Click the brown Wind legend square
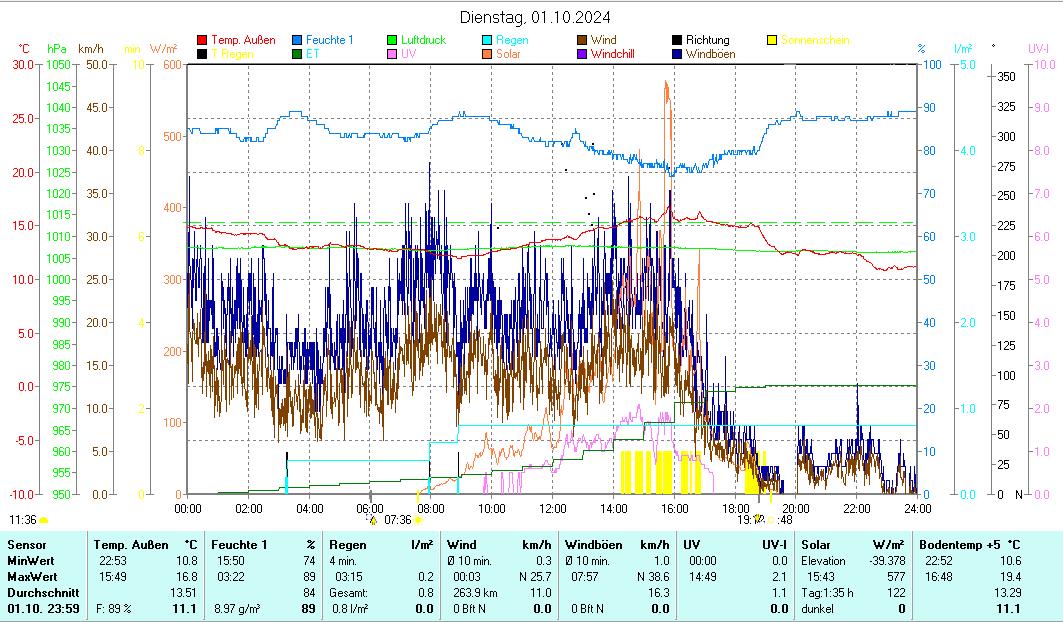Screen dimensions: 1063x622 coord(583,41)
